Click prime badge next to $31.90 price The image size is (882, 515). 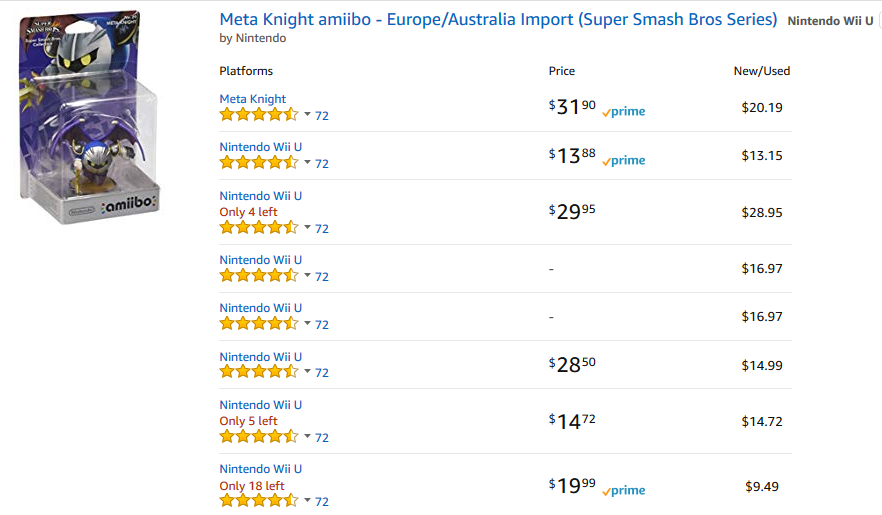coord(623,111)
